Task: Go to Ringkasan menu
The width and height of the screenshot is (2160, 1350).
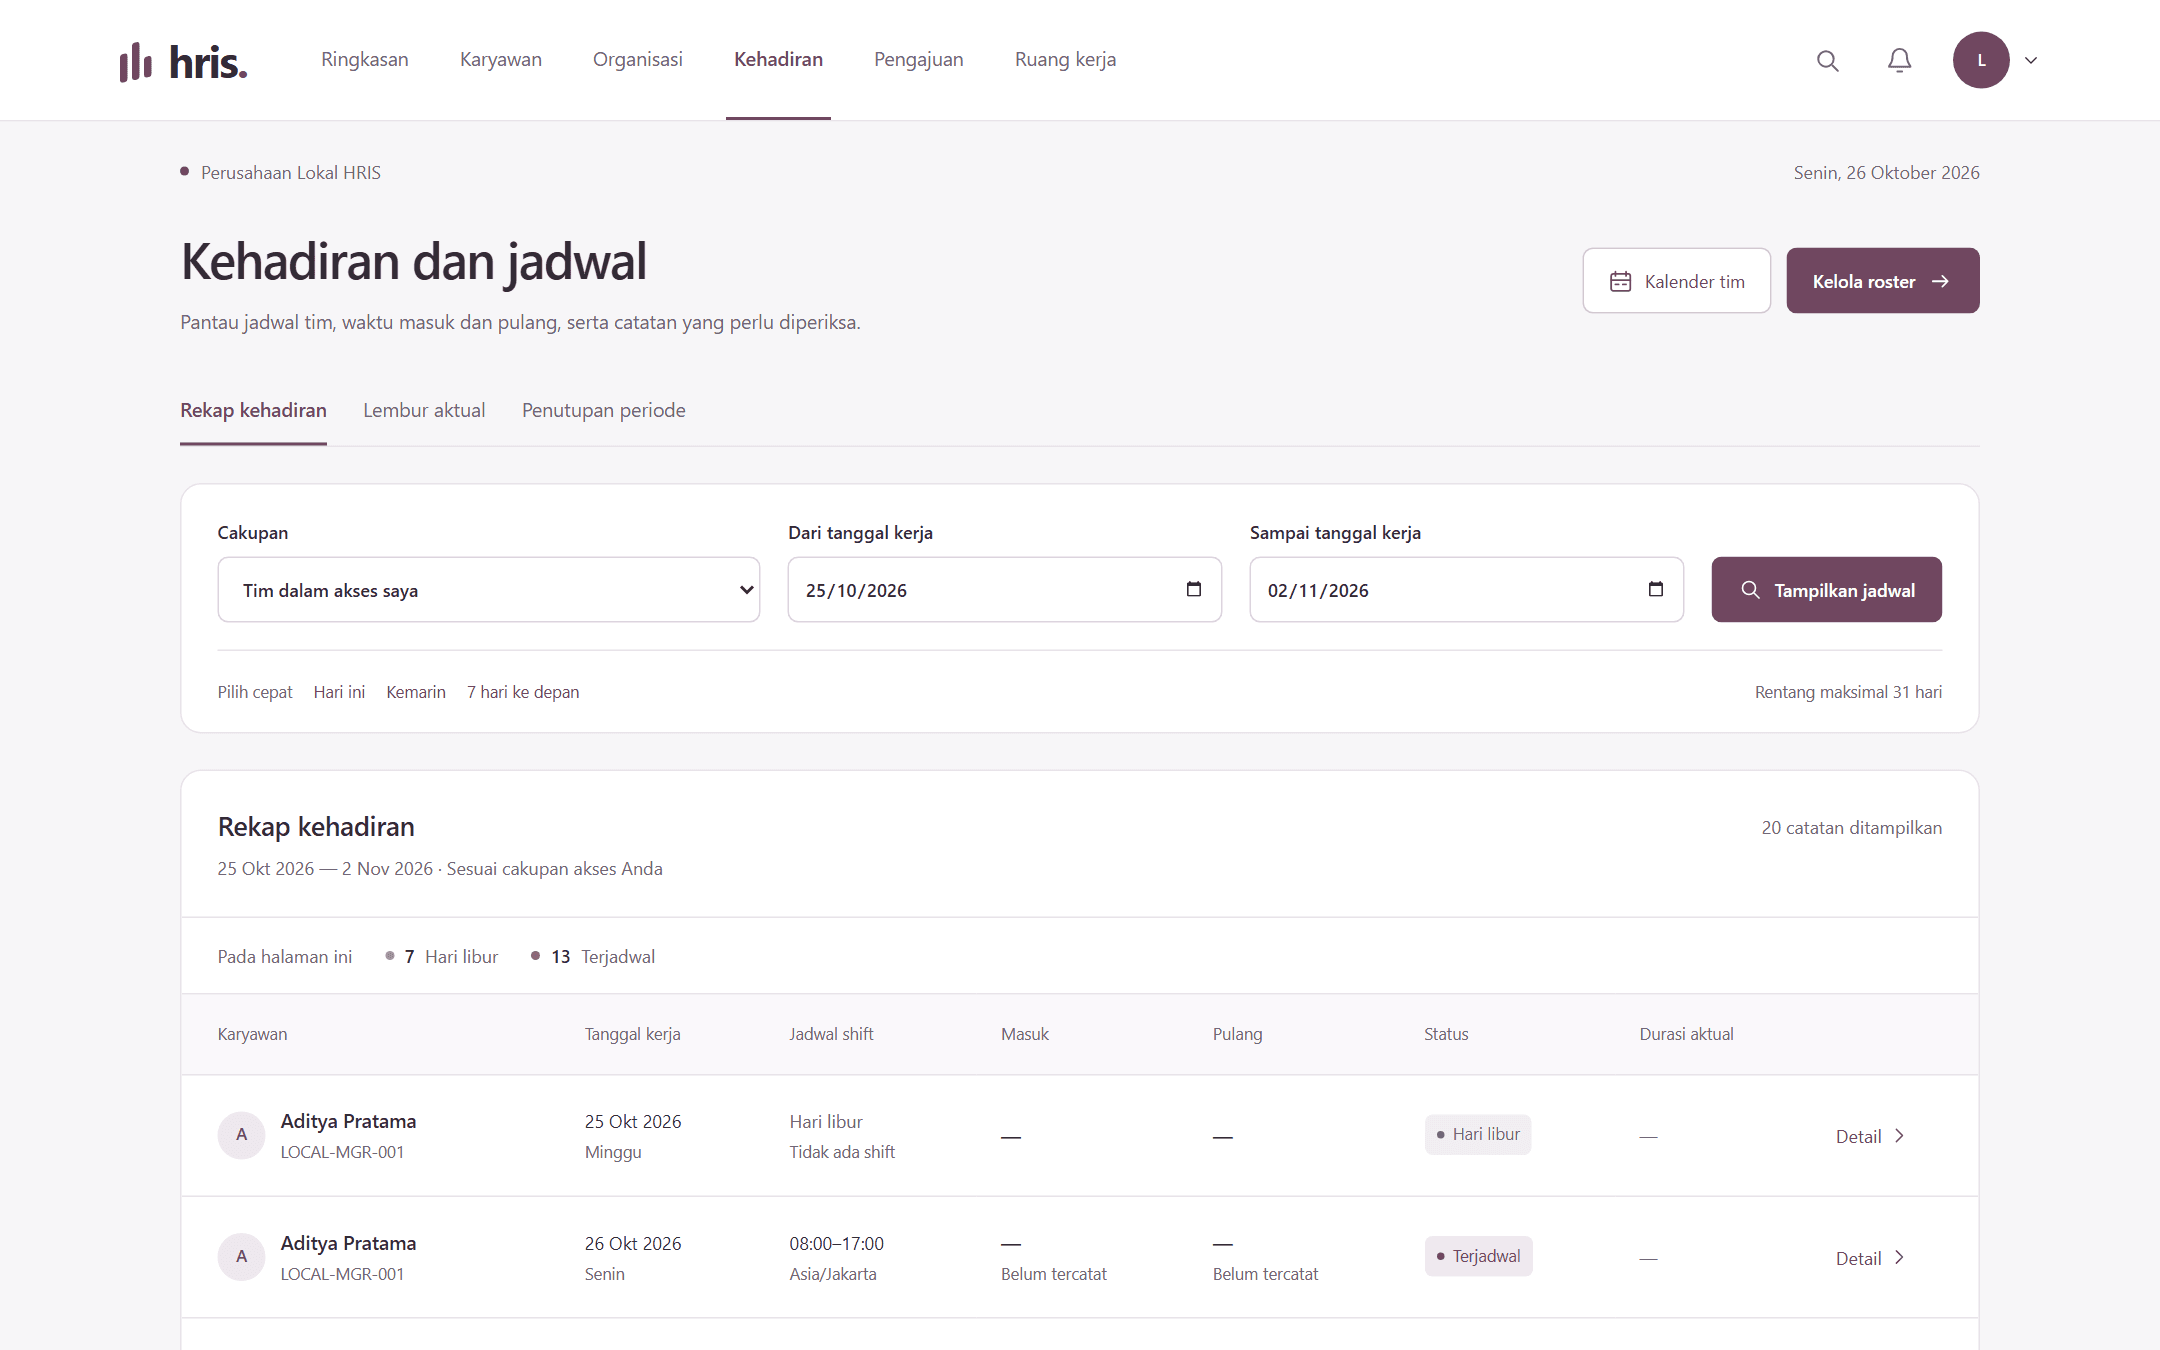Action: pyautogui.click(x=365, y=60)
